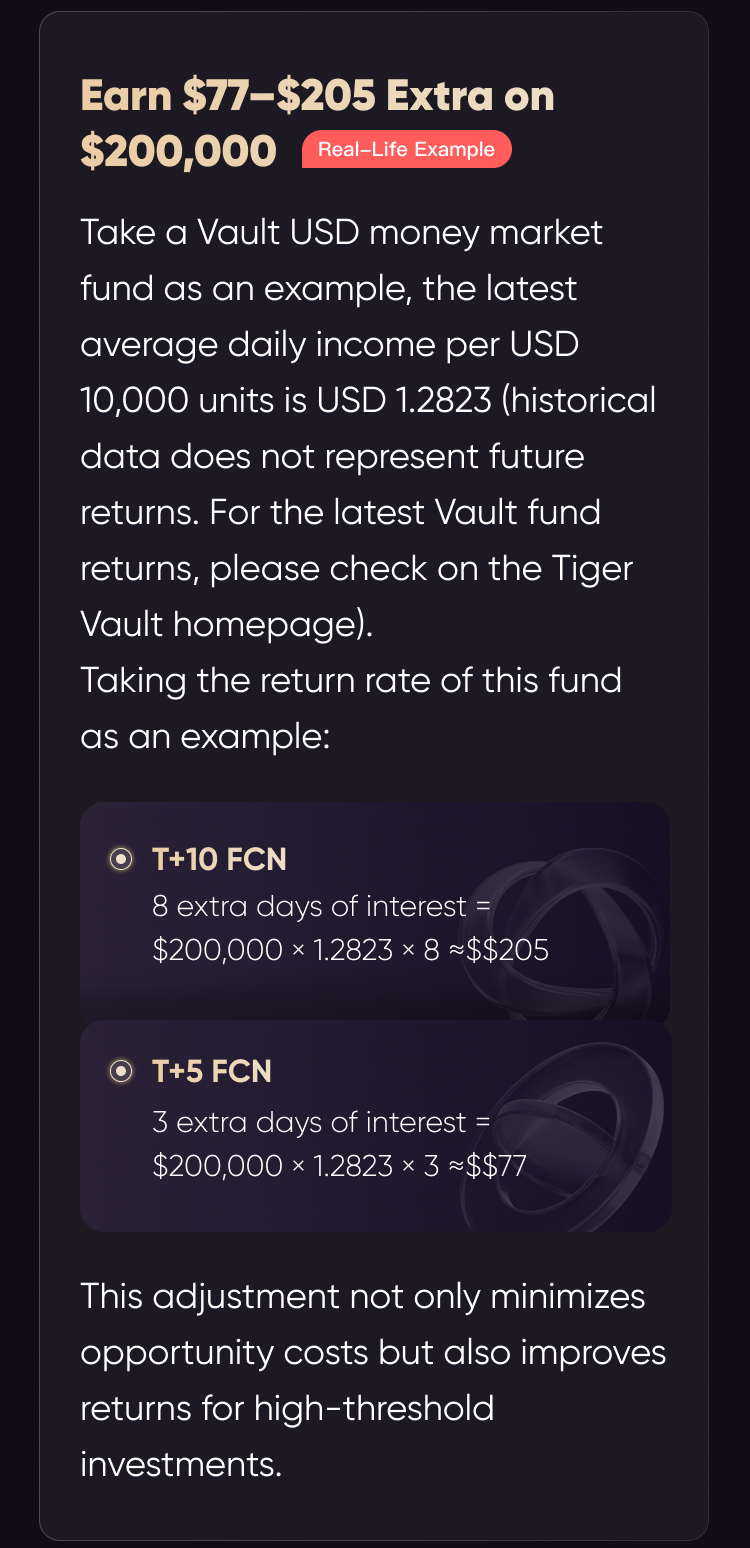Click 'Take a Vault USD money market' line
Viewport: 750px width, 1548px height.
[342, 232]
